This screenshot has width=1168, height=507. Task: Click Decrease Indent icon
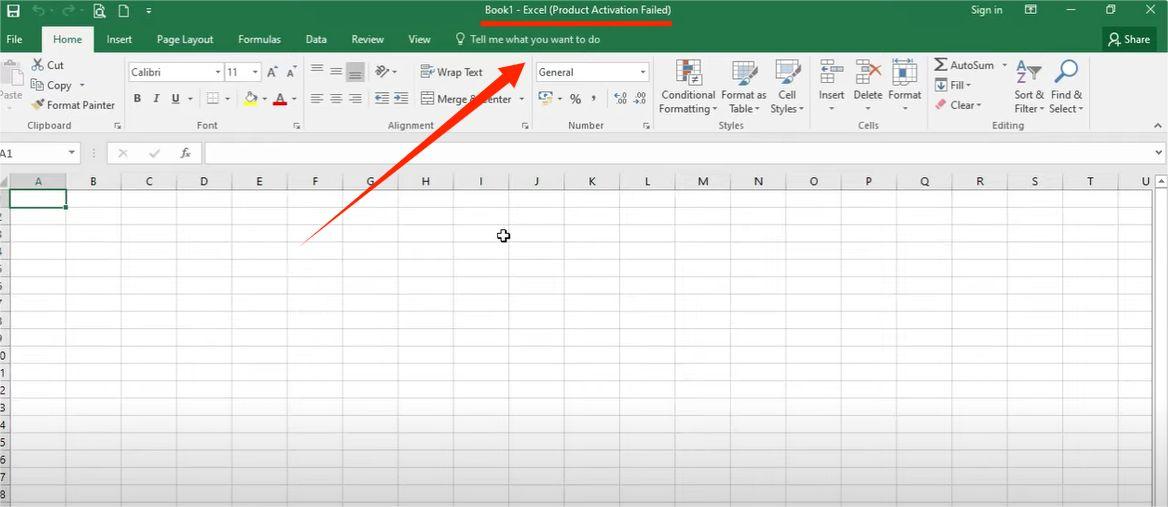(x=381, y=98)
